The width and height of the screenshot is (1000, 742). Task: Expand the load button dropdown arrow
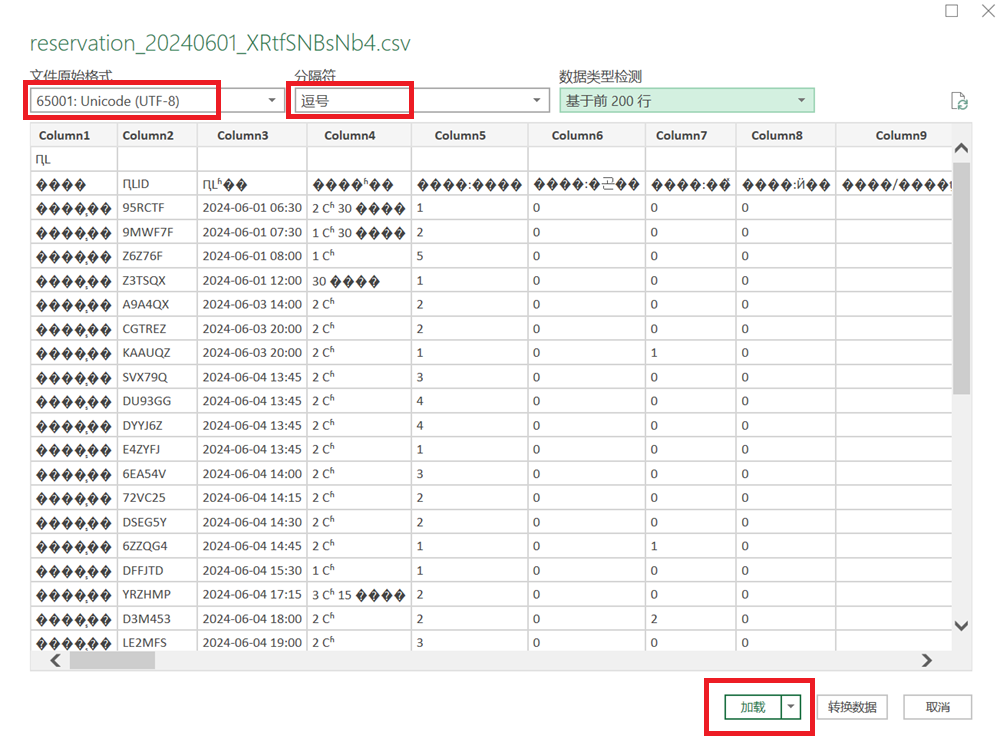coord(791,707)
